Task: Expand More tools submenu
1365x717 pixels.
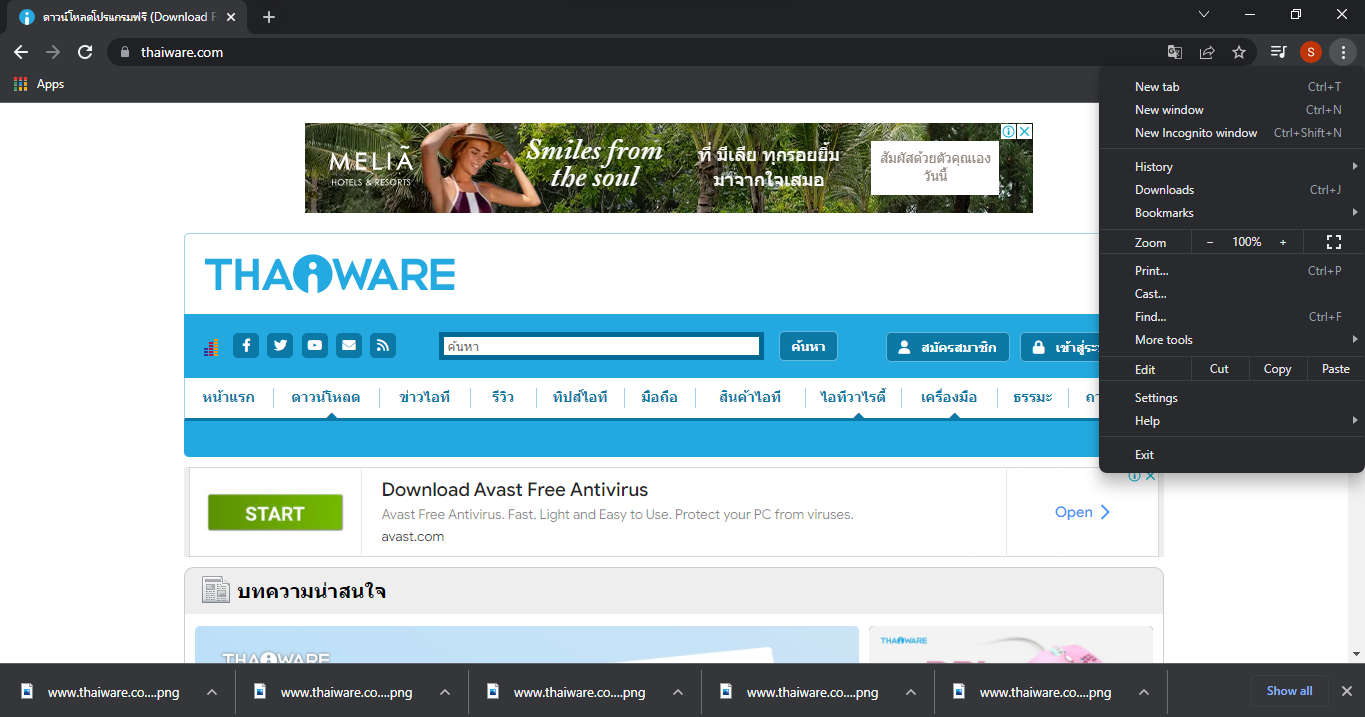Action: [1231, 340]
